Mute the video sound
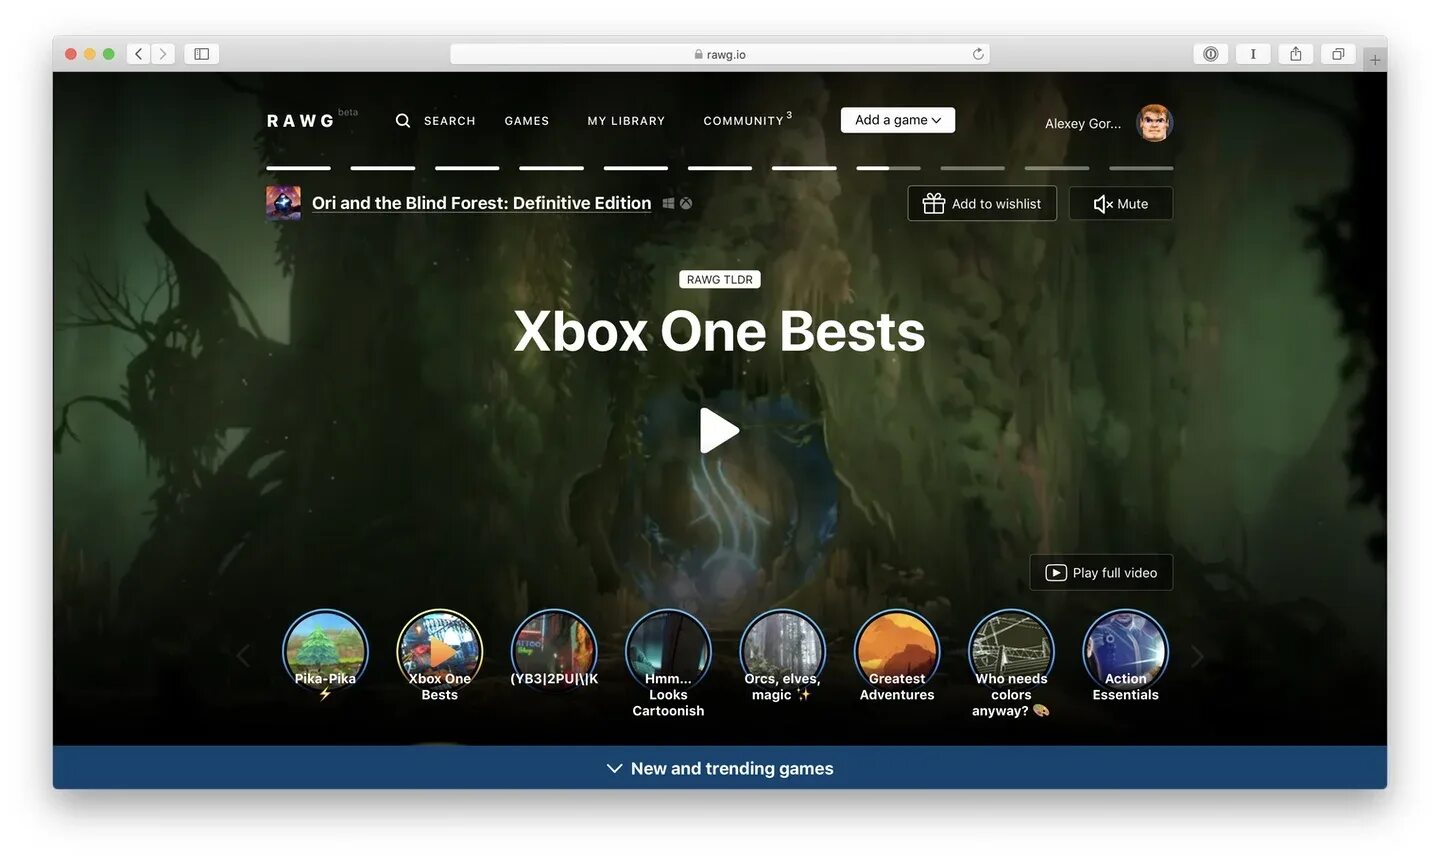Viewport: 1440px width, 859px height. 1121,203
